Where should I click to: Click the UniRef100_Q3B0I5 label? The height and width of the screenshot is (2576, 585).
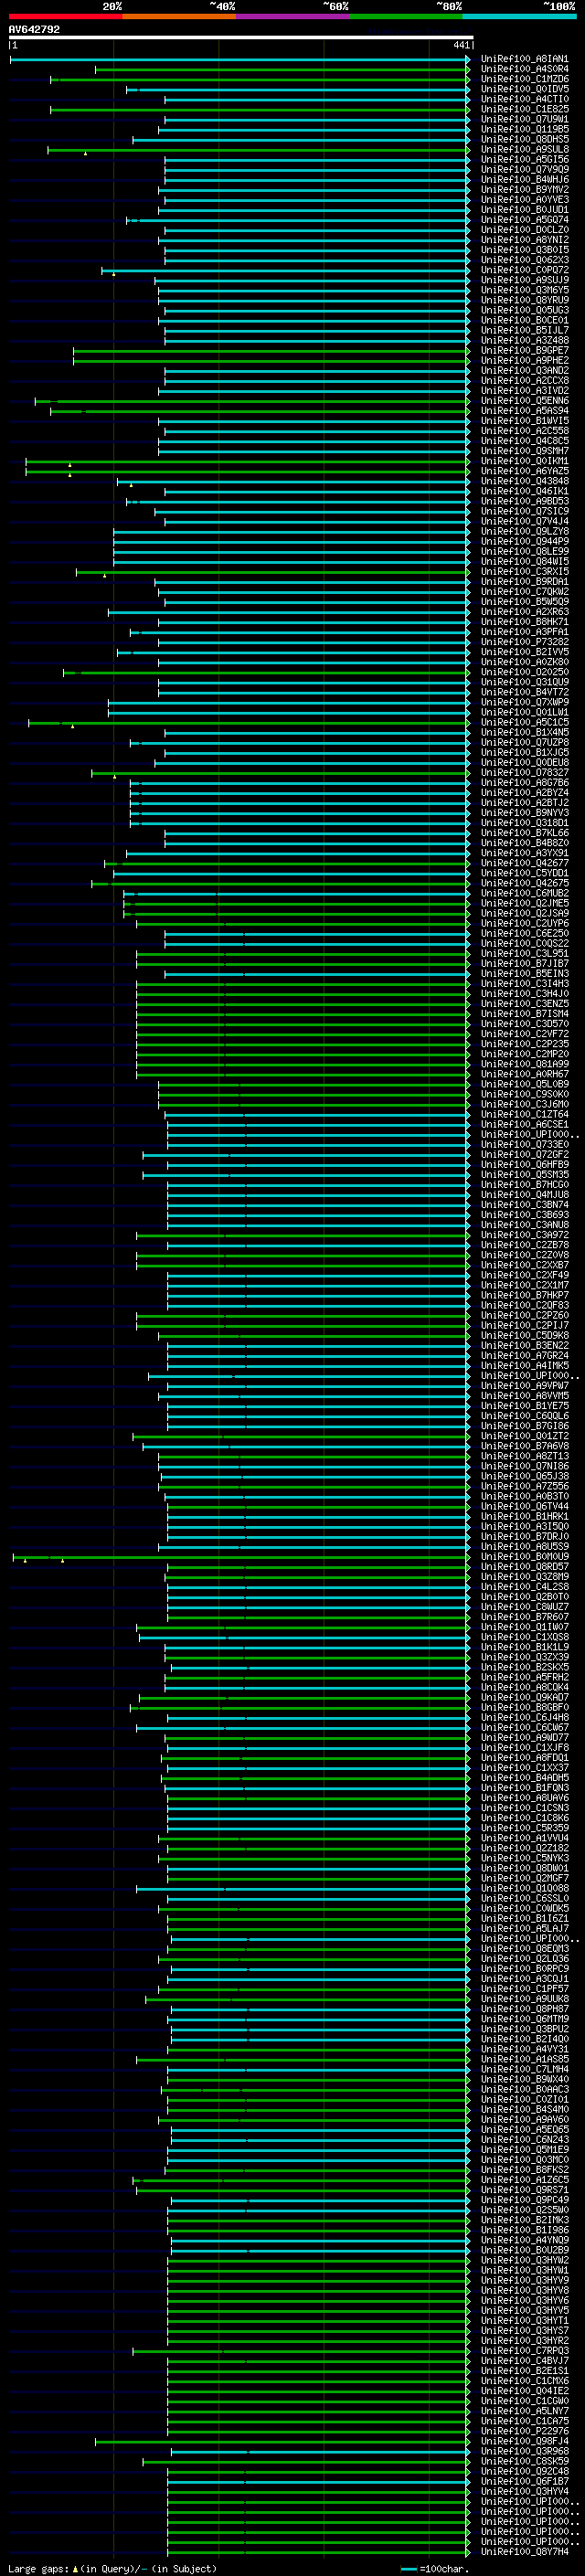[525, 250]
